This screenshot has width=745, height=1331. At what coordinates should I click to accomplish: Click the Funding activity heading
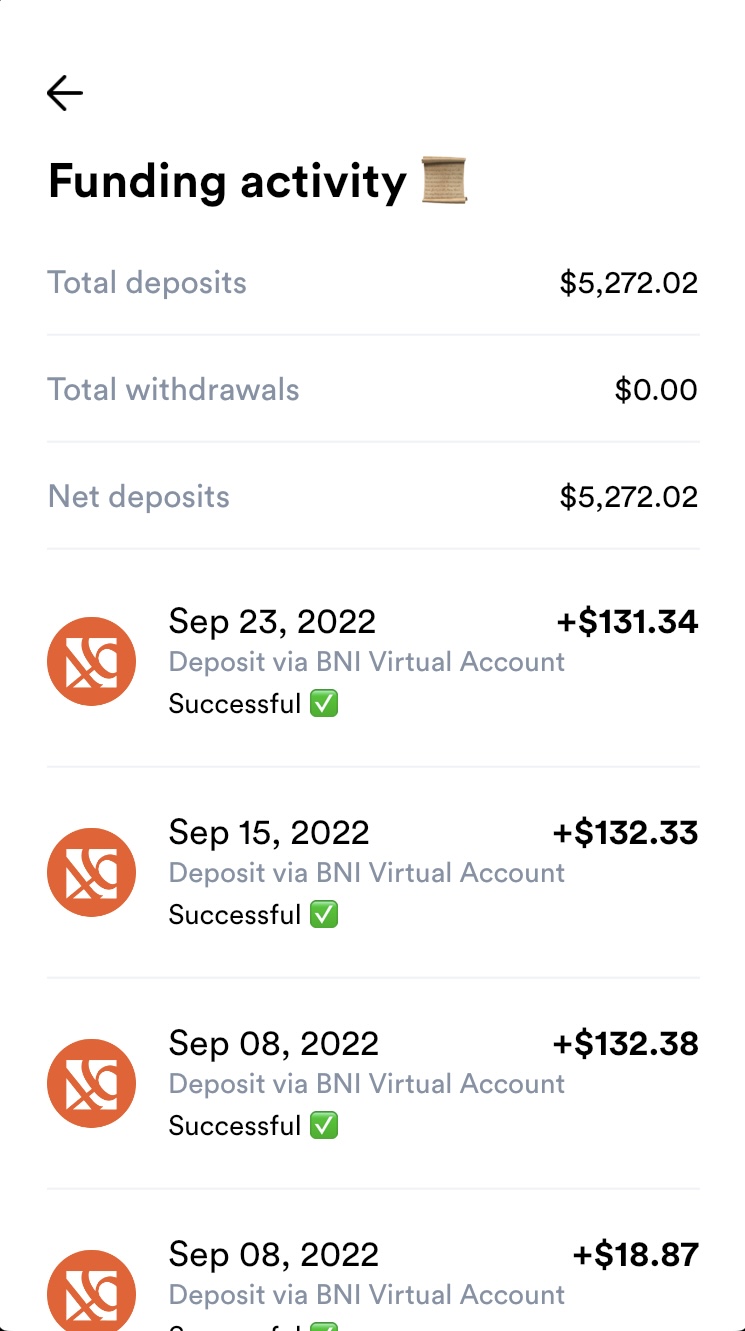pyautogui.click(x=227, y=182)
